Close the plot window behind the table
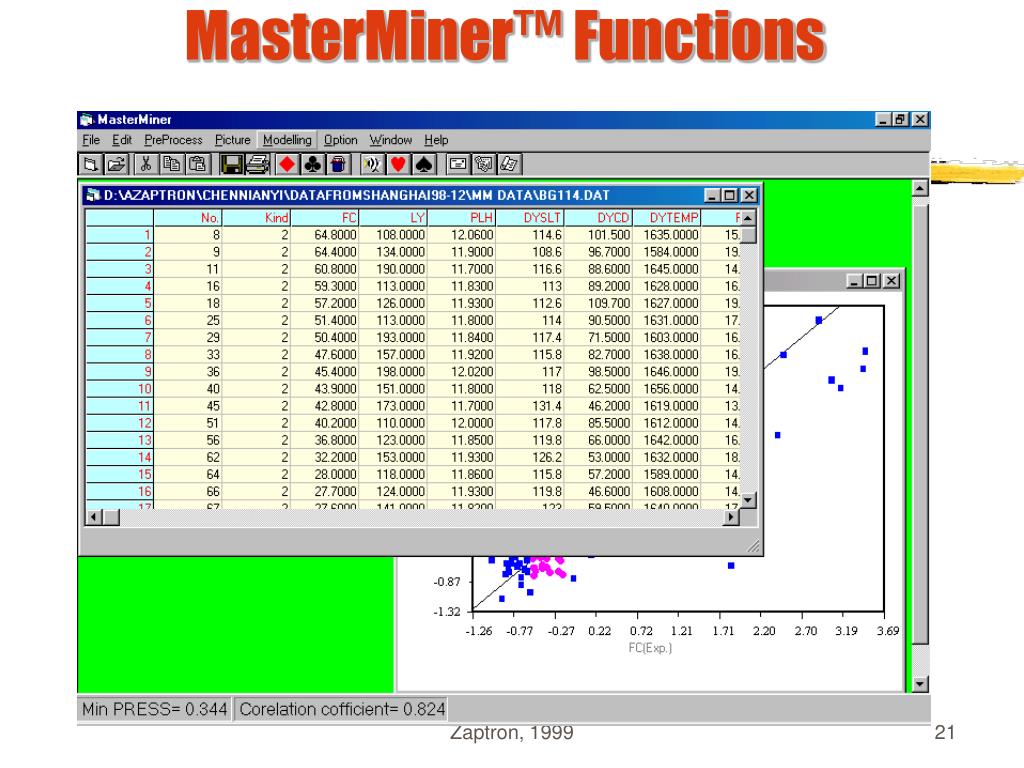Image resolution: width=1024 pixels, height=768 pixels. (x=892, y=281)
